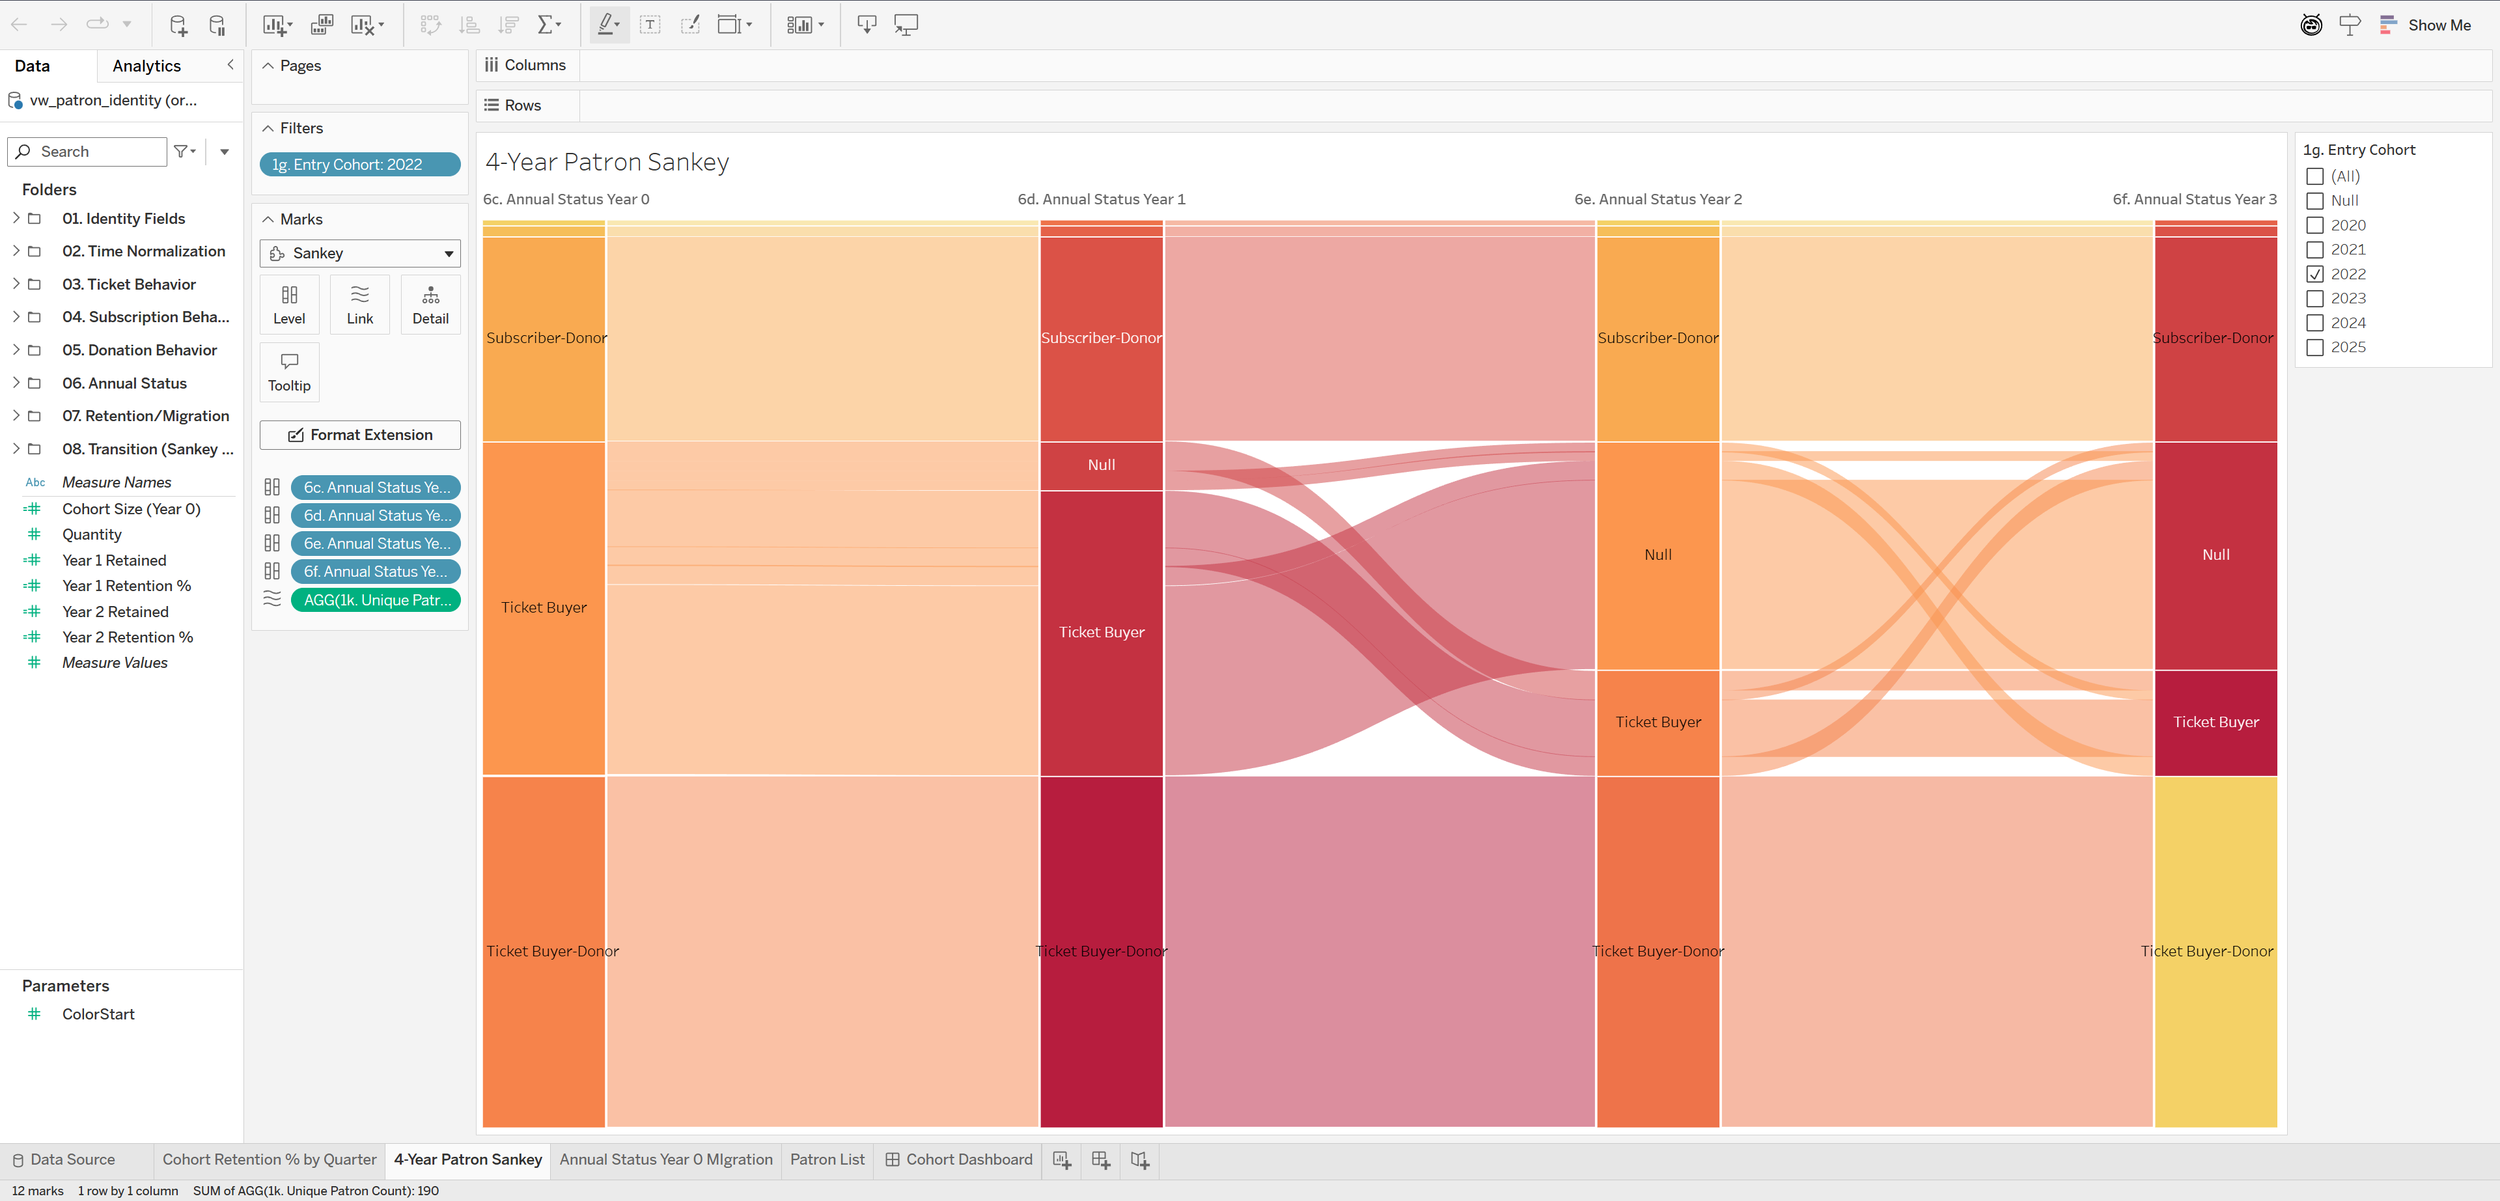Click the Duplicate worksheet toolbar icon
The height and width of the screenshot is (1201, 2500).
(321, 25)
